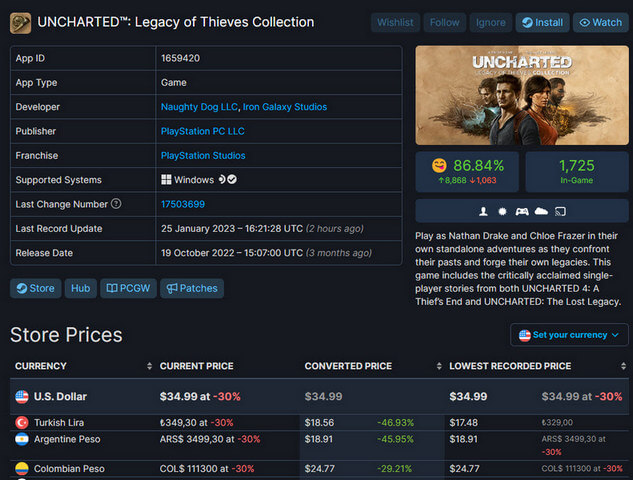Select the U.S. Dollar price row name
The width and height of the screenshot is (633, 480).
click(x=61, y=397)
